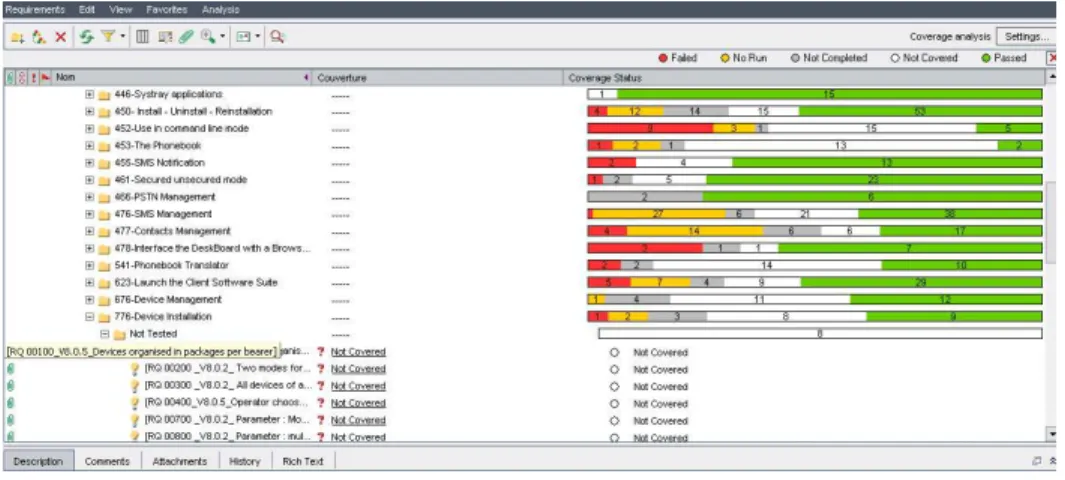
Task: Click folder icon of 476-SMS Management
Action: pos(104,215)
